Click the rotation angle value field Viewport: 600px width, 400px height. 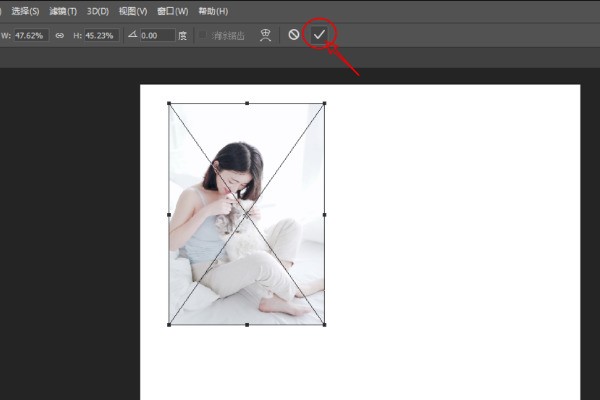coord(157,35)
